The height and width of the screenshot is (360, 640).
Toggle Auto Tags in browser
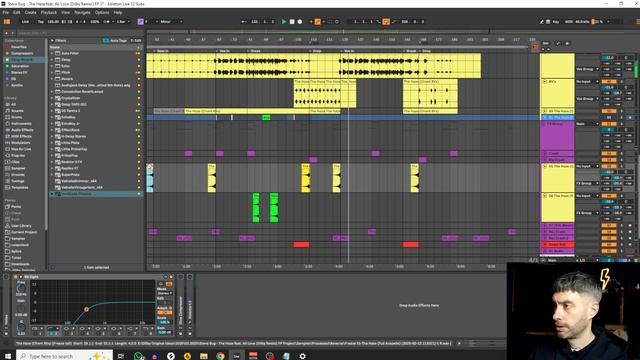pyautogui.click(x=115, y=40)
